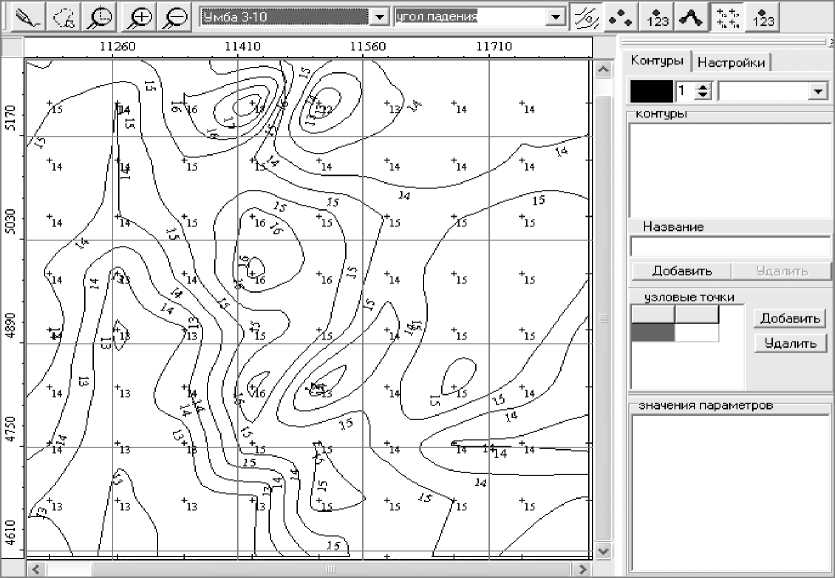835x578 pixels.
Task: Zoom out of the contour map
Action: pos(176,17)
